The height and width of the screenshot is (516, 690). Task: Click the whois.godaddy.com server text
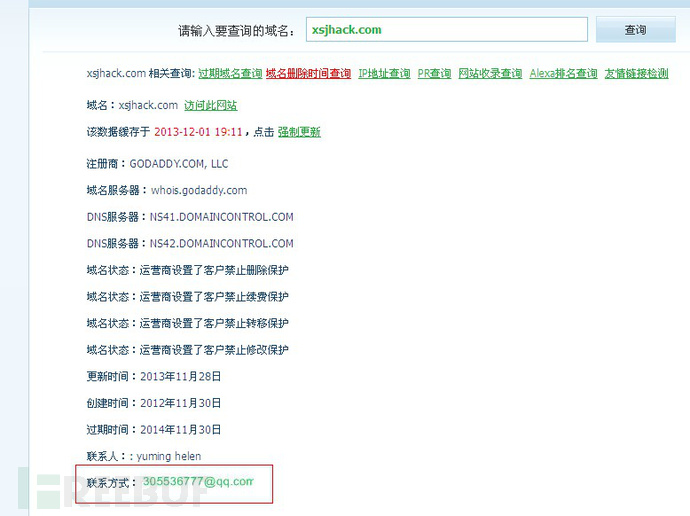pos(199,190)
